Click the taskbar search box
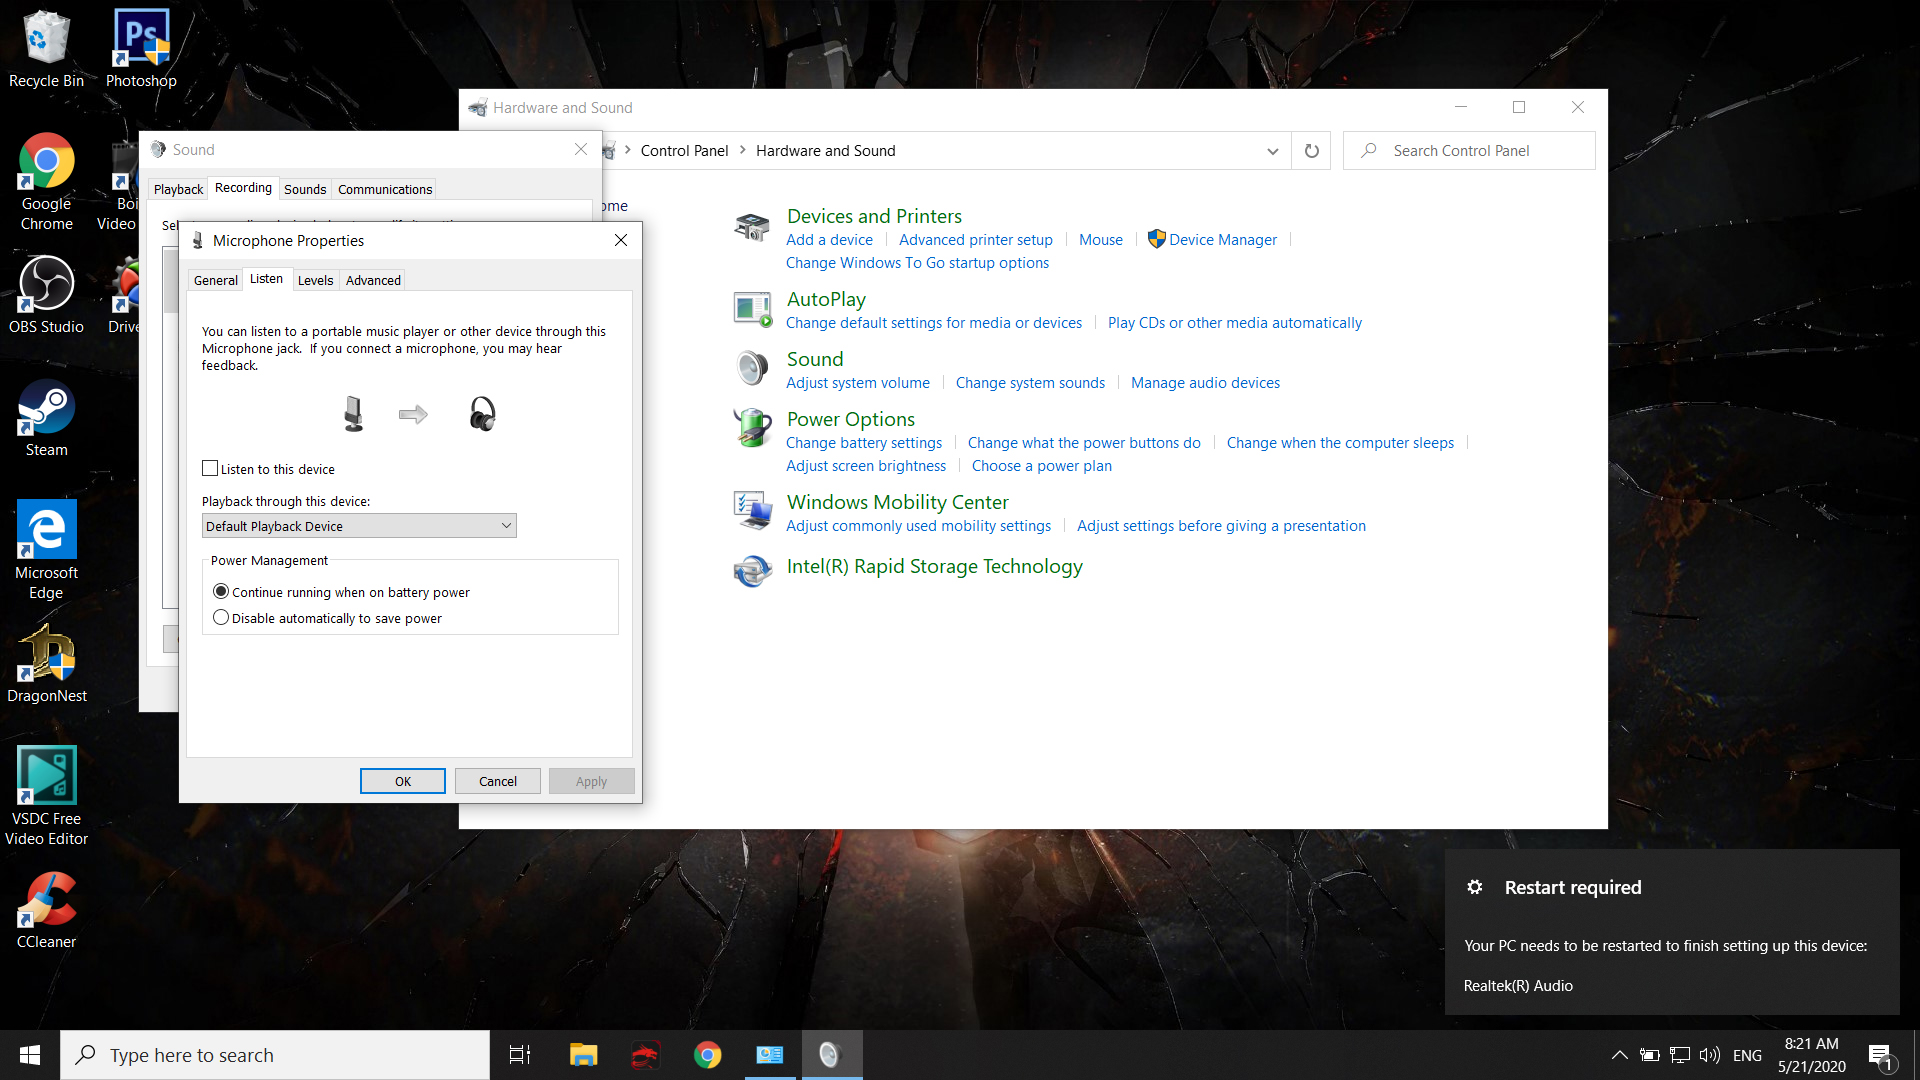The height and width of the screenshot is (1080, 1920). 275,1055
